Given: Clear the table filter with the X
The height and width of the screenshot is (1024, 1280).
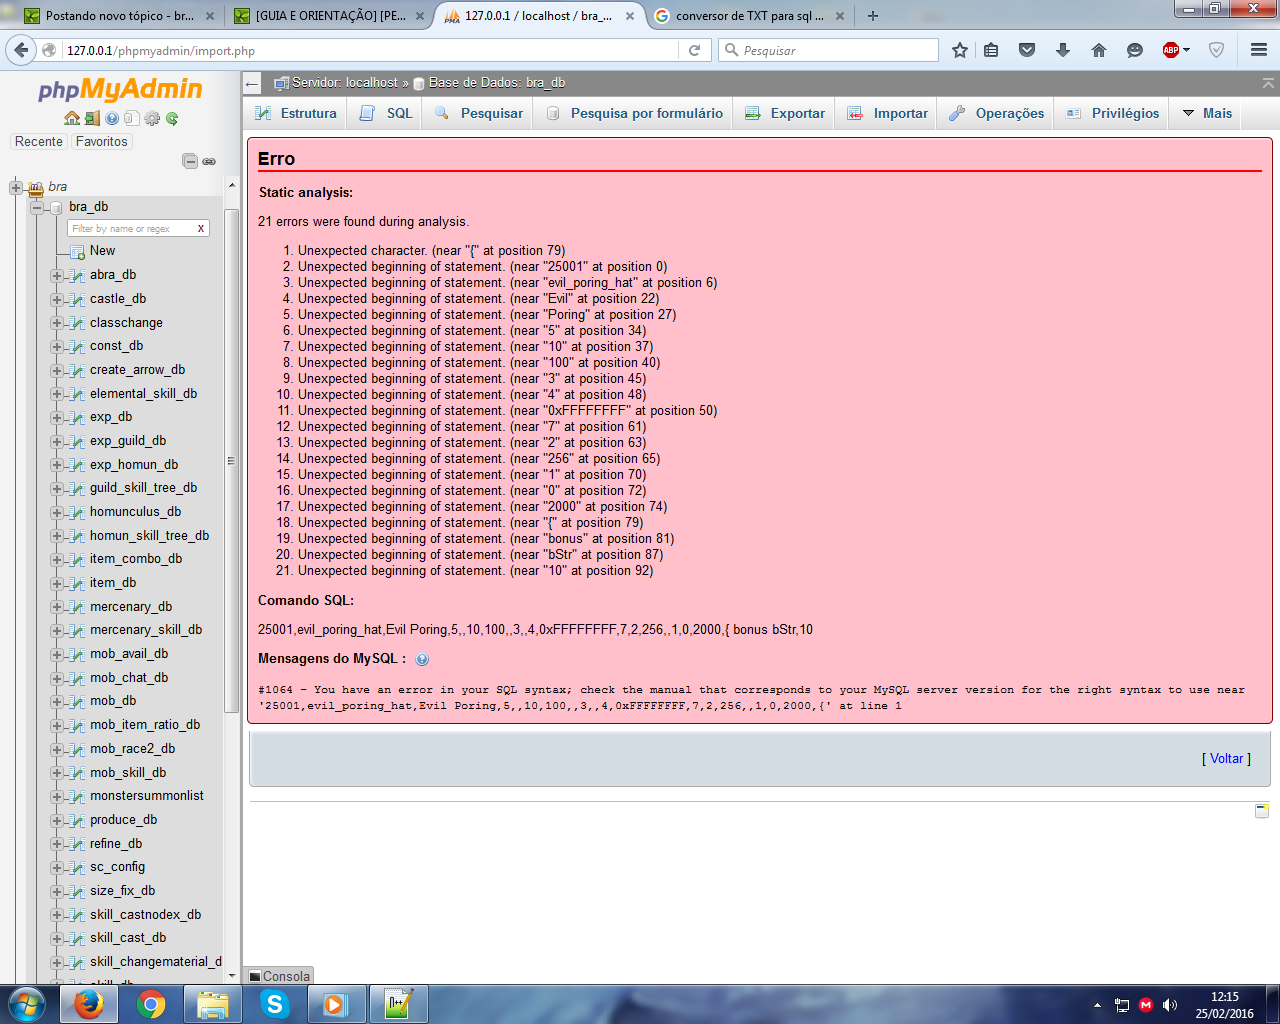Looking at the screenshot, I should (201, 229).
